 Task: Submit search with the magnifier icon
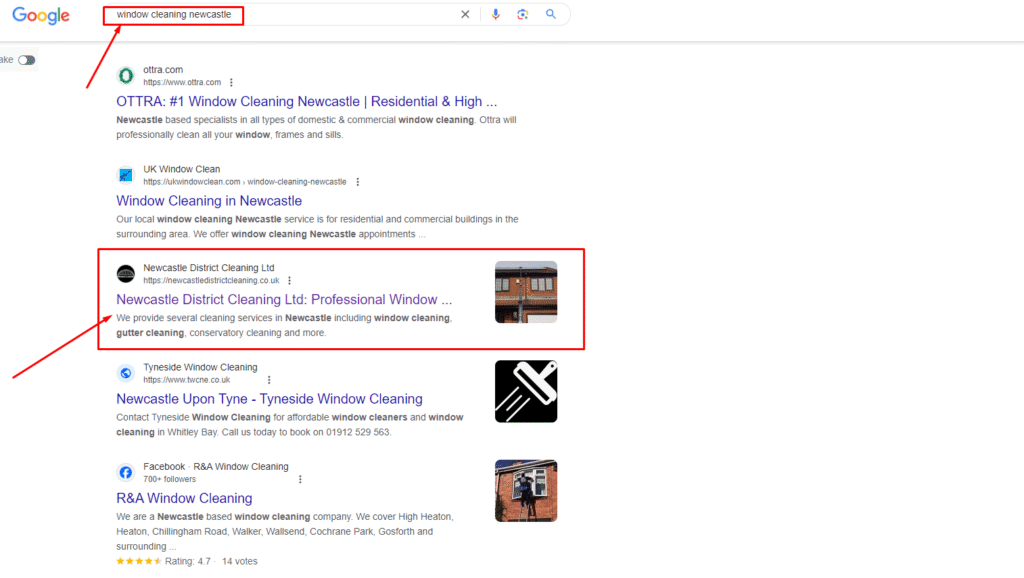click(551, 14)
